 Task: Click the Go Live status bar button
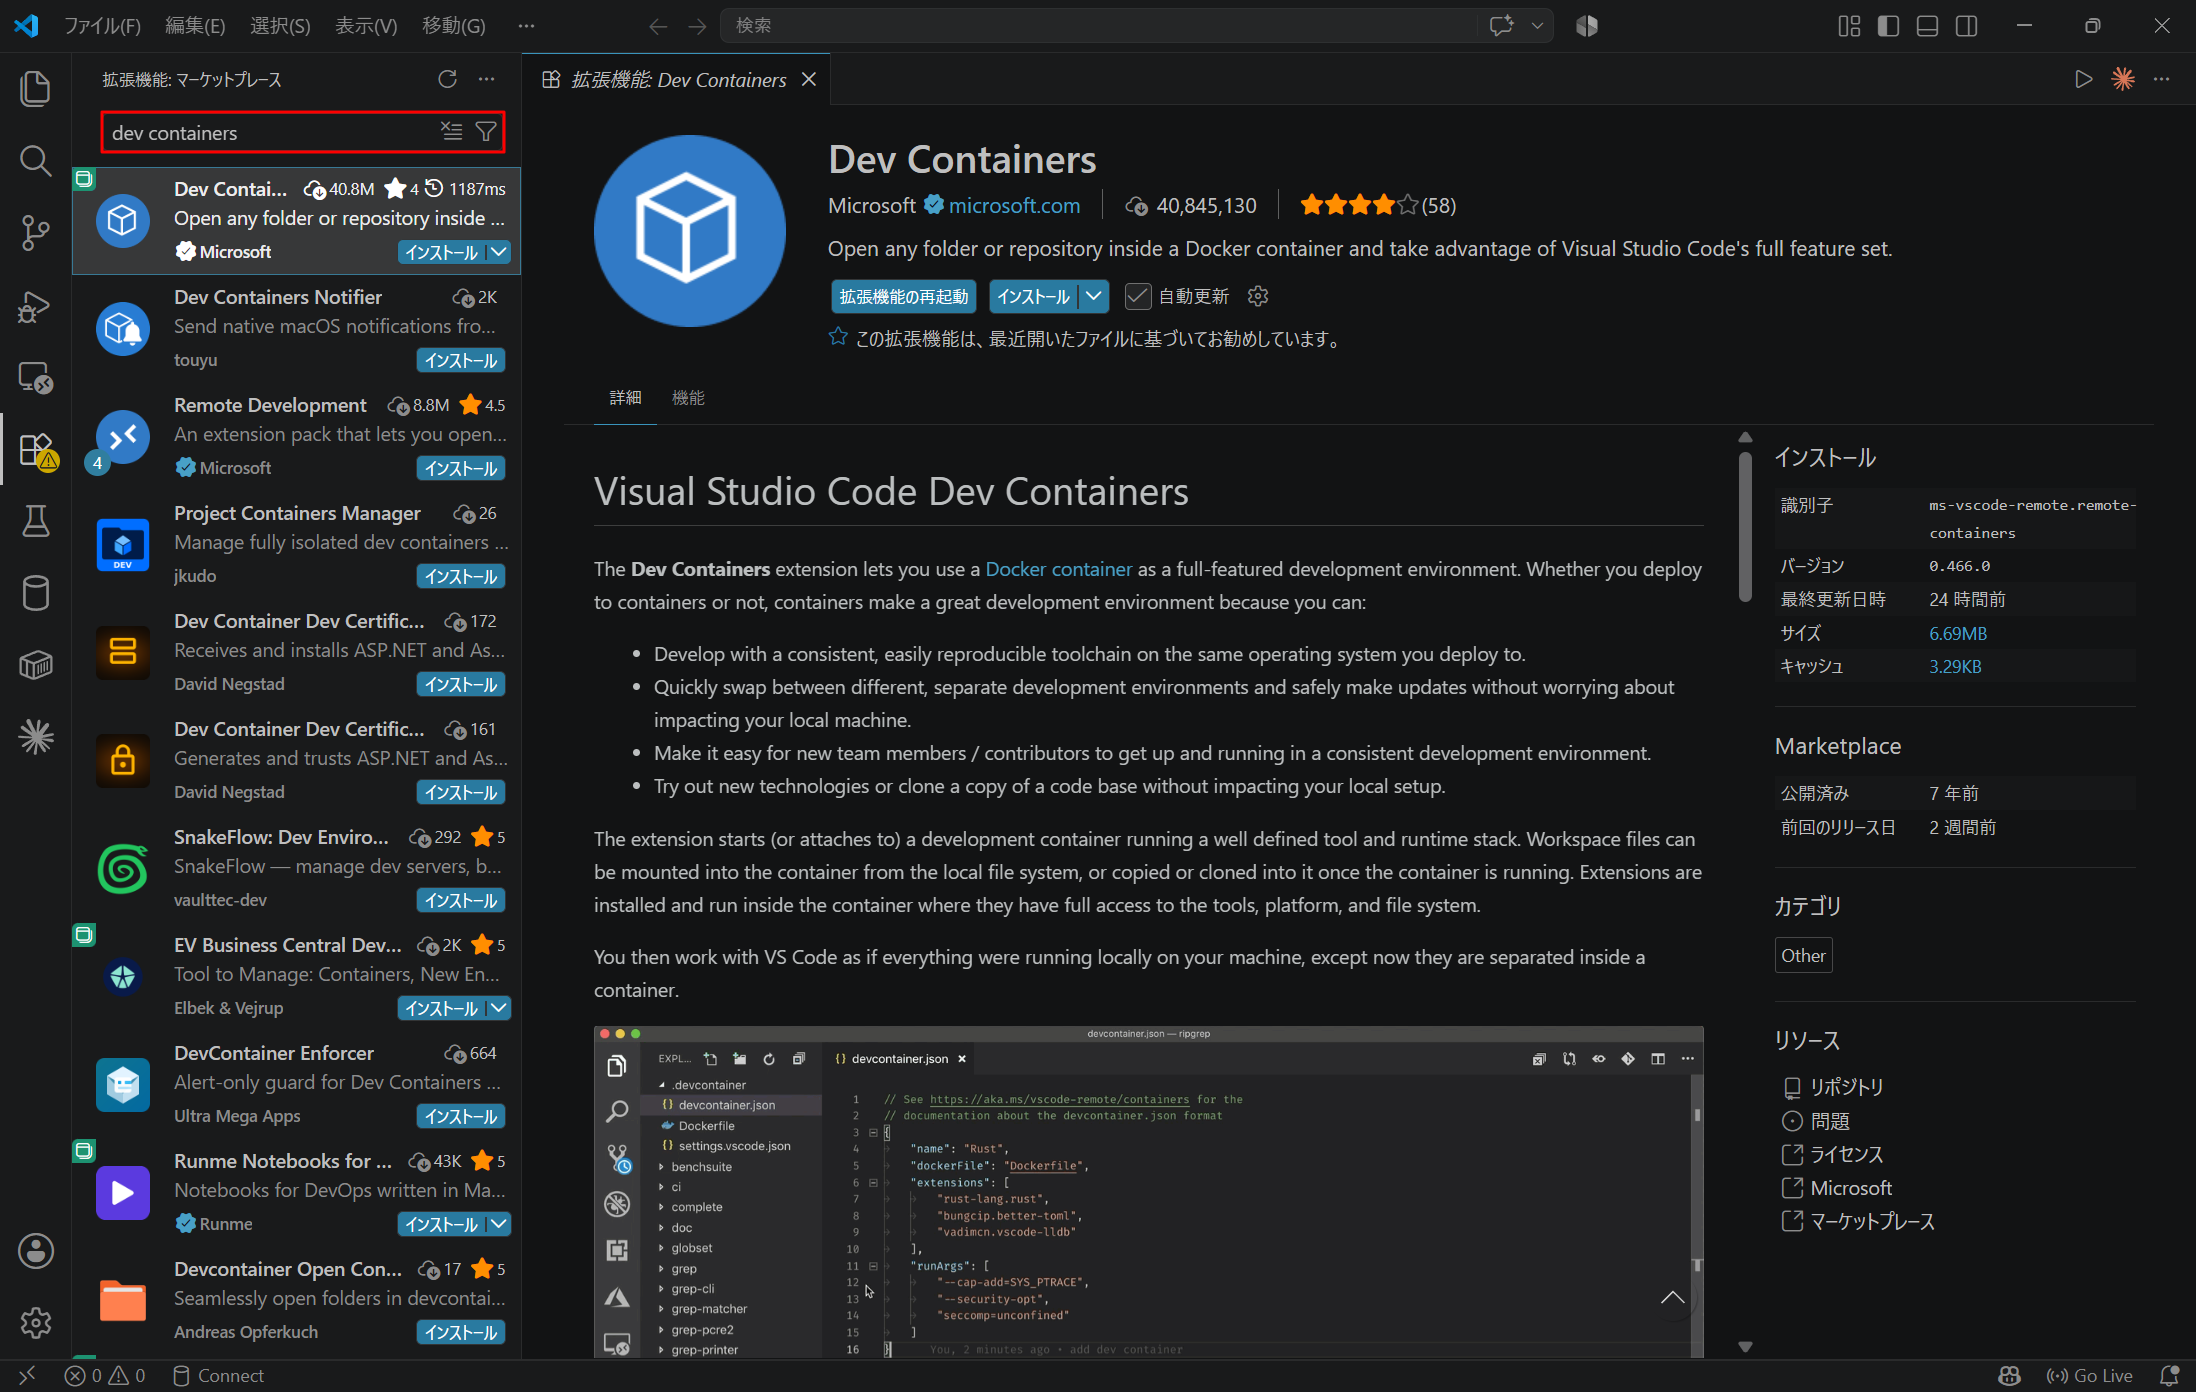2090,1376
